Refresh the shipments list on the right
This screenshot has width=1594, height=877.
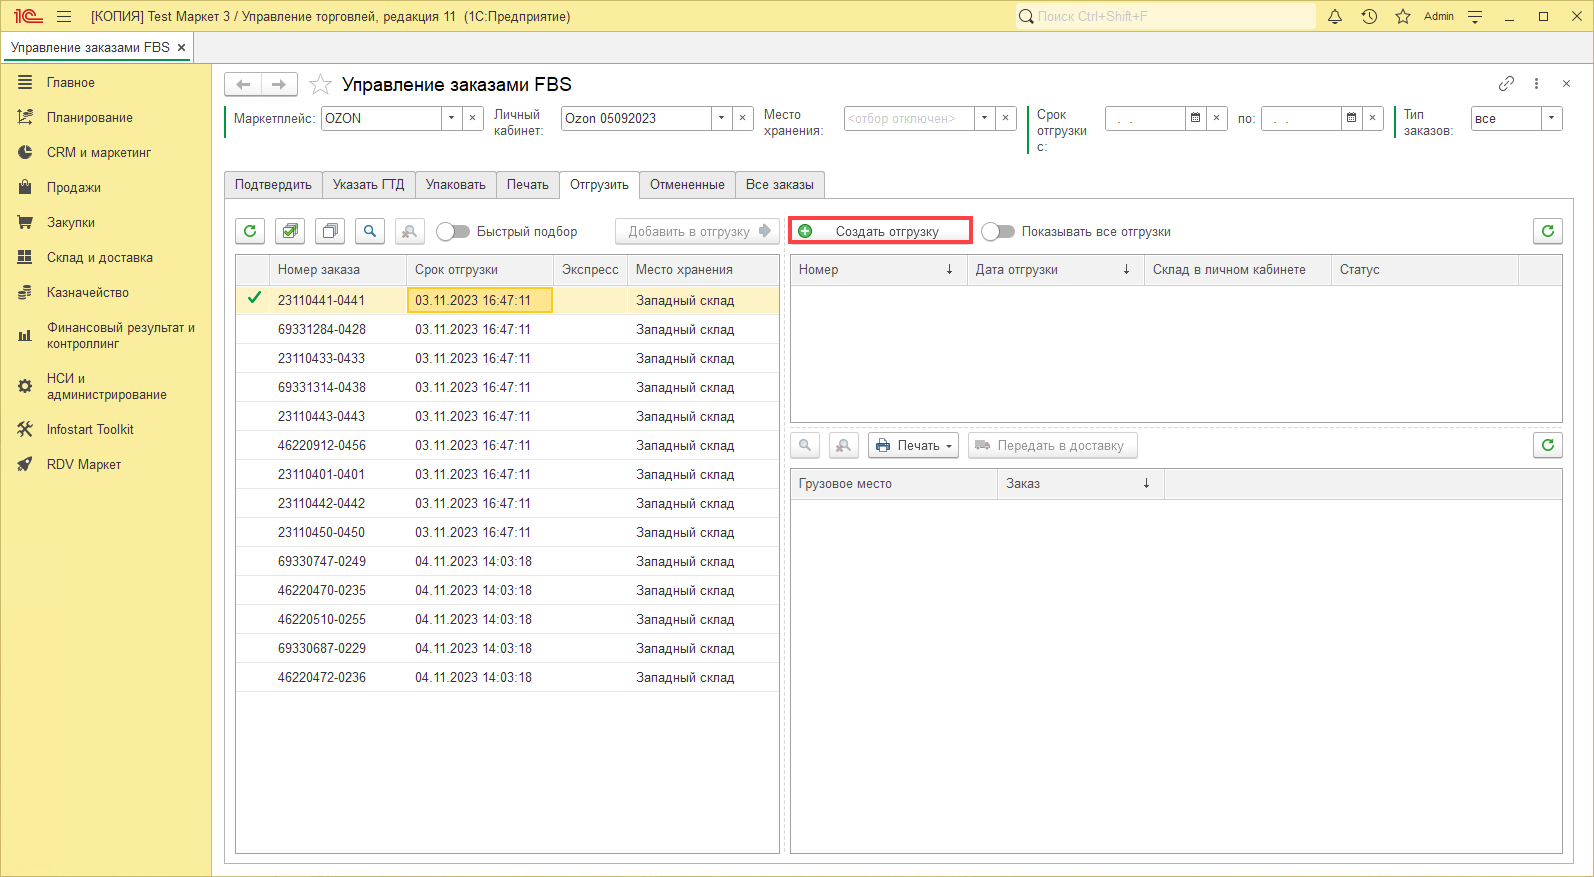pos(1547,231)
